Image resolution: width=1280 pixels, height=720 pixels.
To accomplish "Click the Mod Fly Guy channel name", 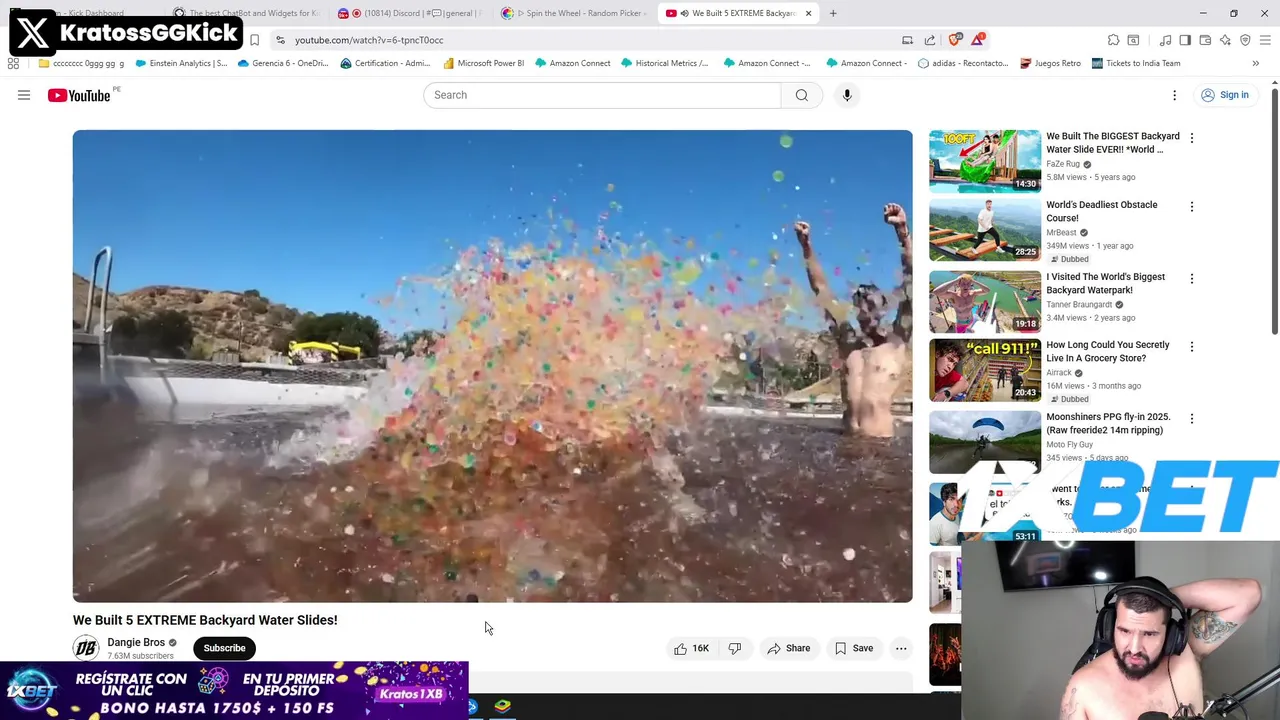I will (x=1069, y=444).
